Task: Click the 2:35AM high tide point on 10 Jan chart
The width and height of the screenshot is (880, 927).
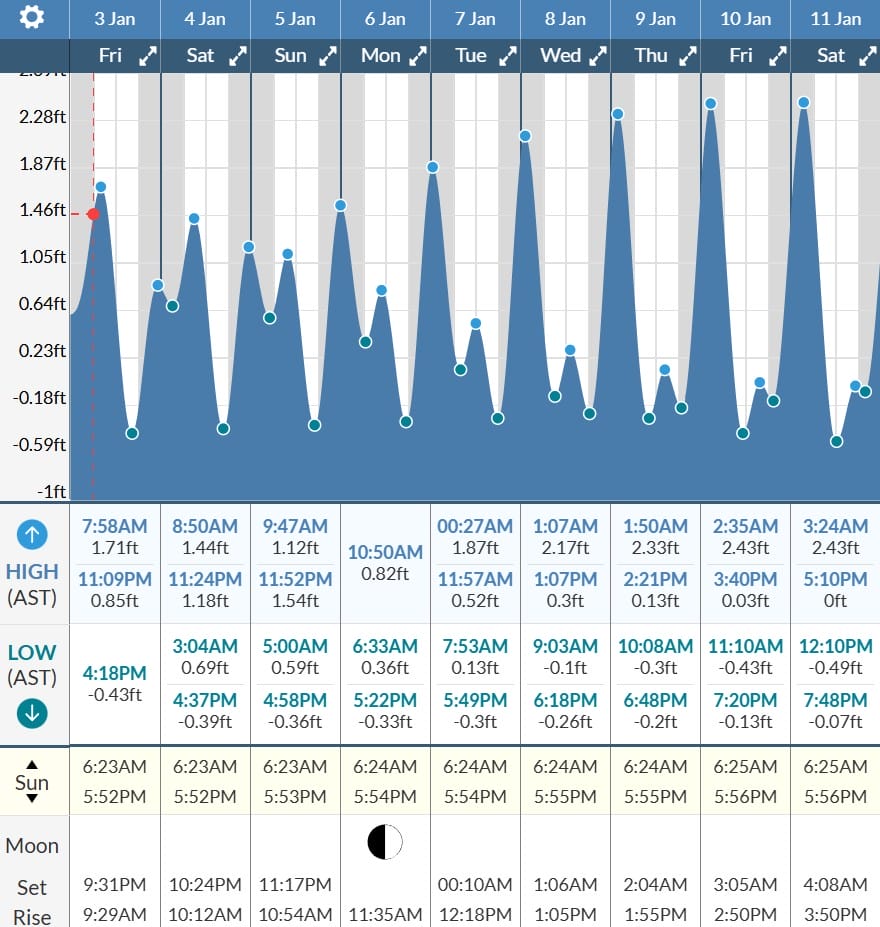Action: point(711,103)
